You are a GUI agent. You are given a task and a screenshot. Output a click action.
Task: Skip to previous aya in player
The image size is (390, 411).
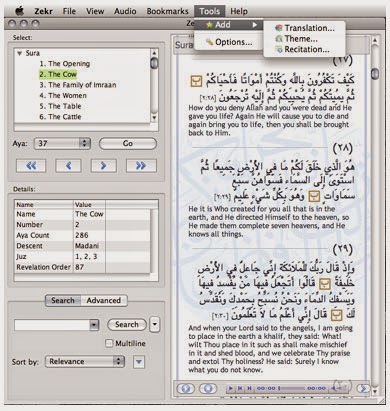point(240,388)
